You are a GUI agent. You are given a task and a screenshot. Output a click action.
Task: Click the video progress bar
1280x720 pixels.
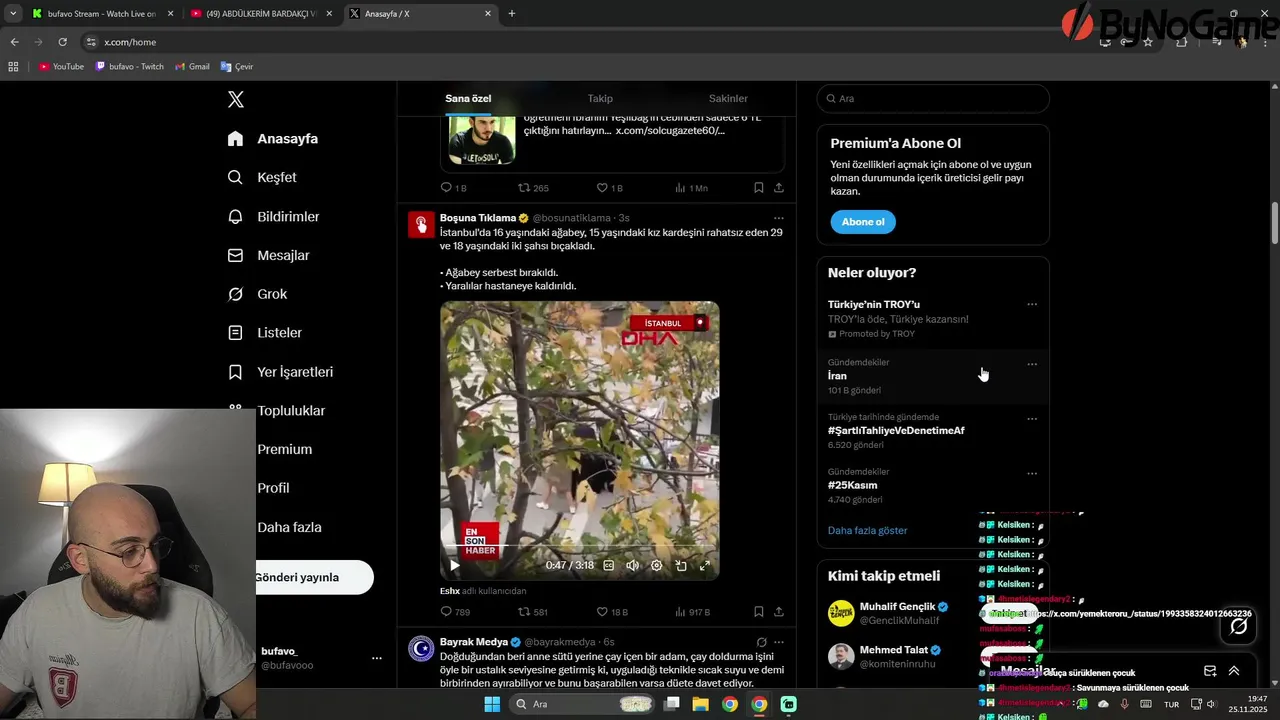point(580,547)
